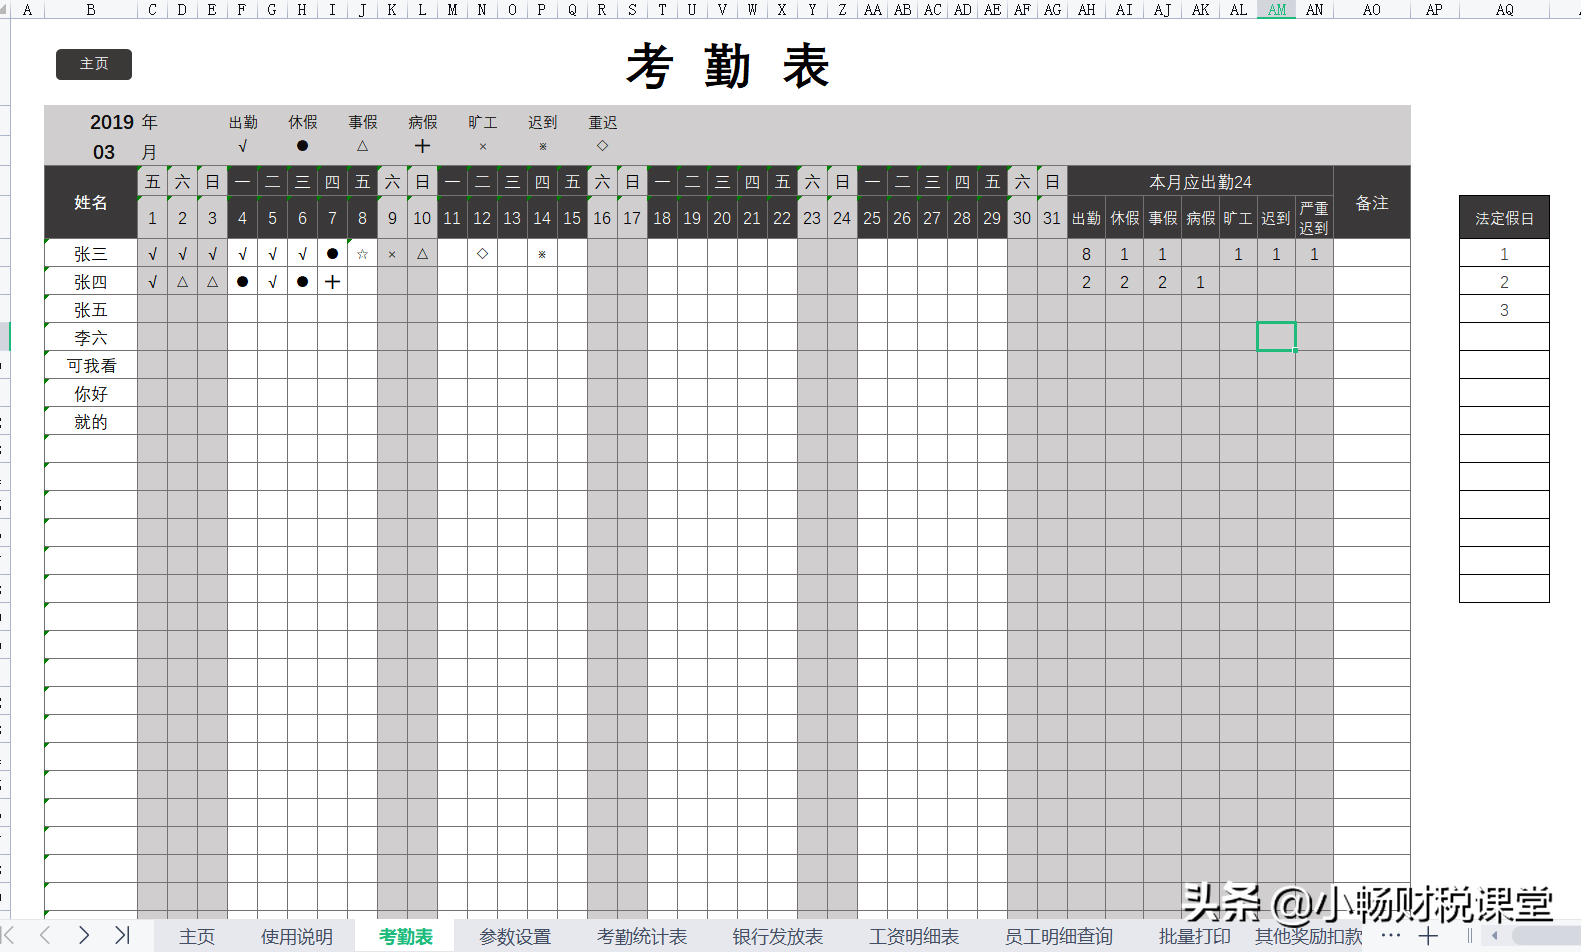Switch to the 批量打印 sheet tab
The image size is (1581, 952).
point(1194,937)
